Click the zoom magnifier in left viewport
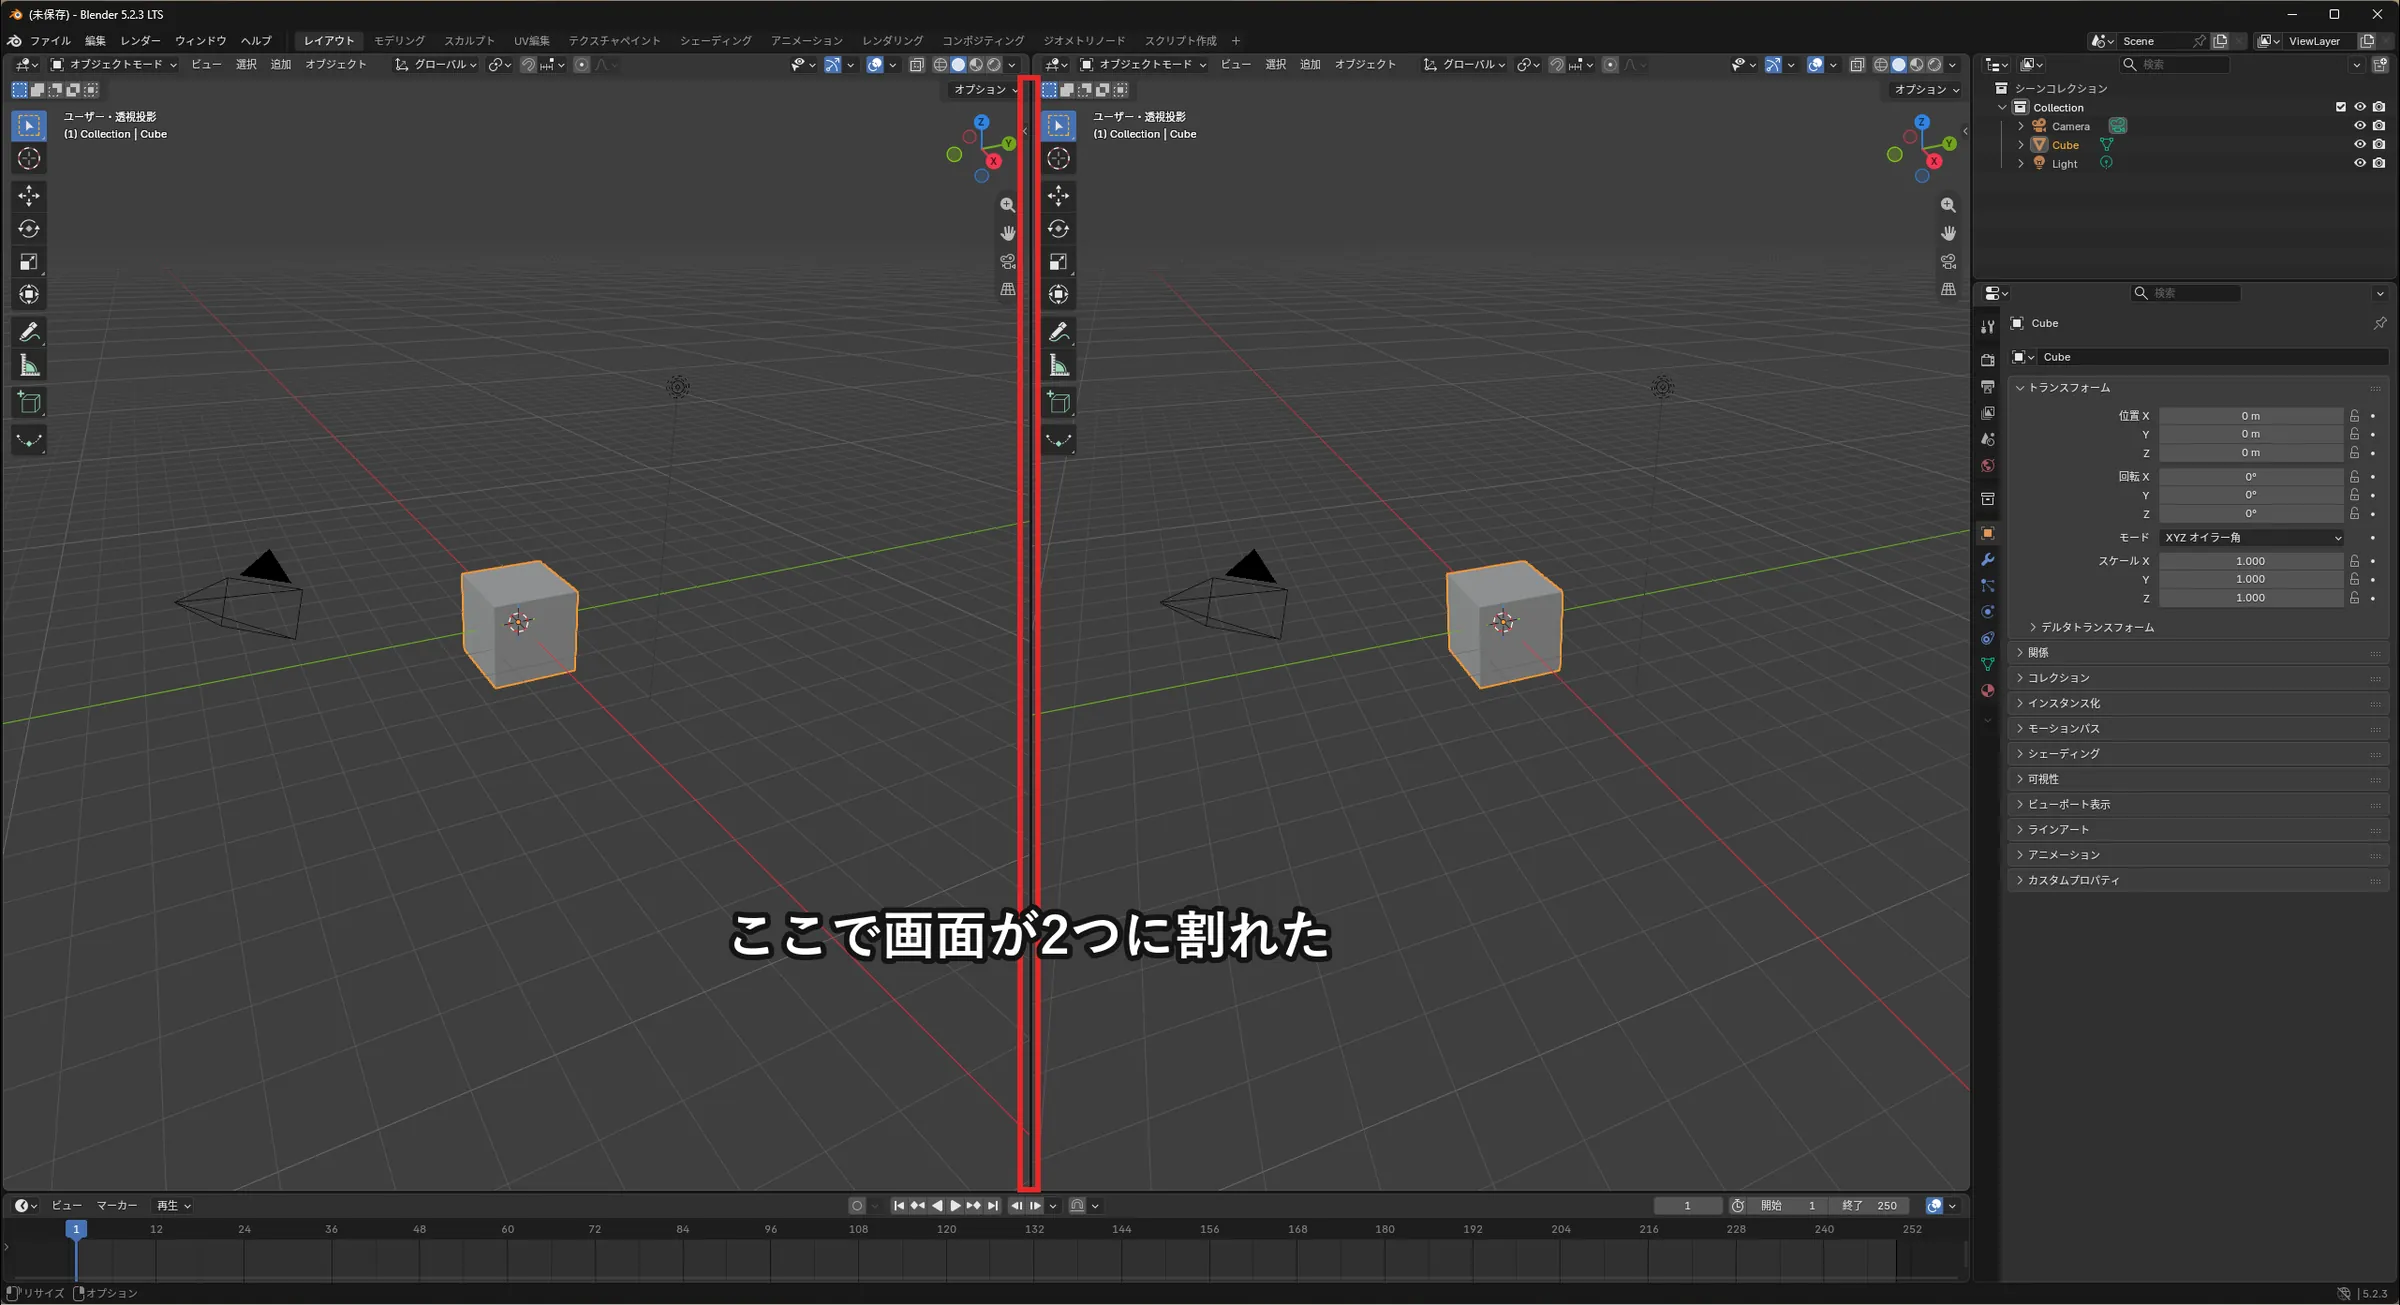 [1008, 205]
